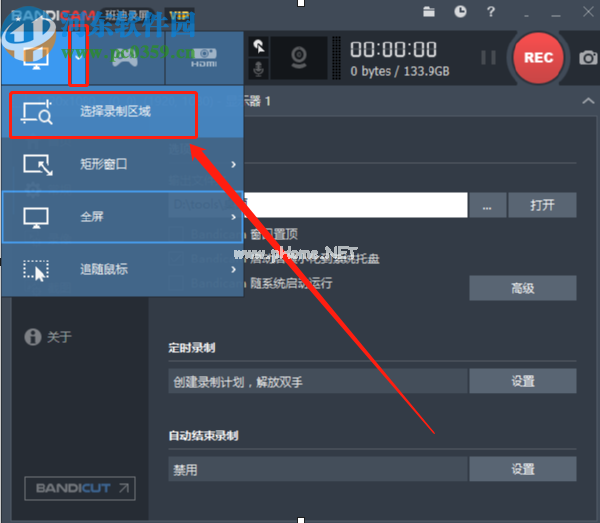Click the pause recording button
This screenshot has height=523, width=600.
[x=488, y=58]
